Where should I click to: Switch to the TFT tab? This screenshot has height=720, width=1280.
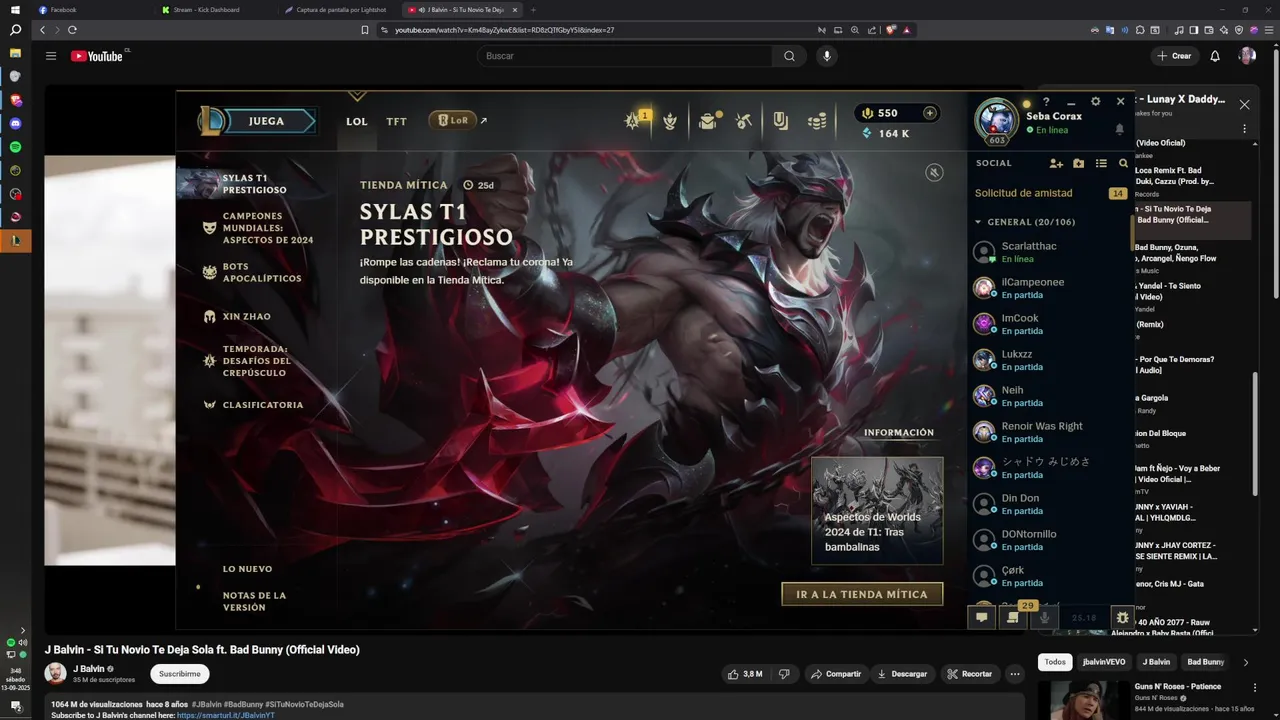397,121
